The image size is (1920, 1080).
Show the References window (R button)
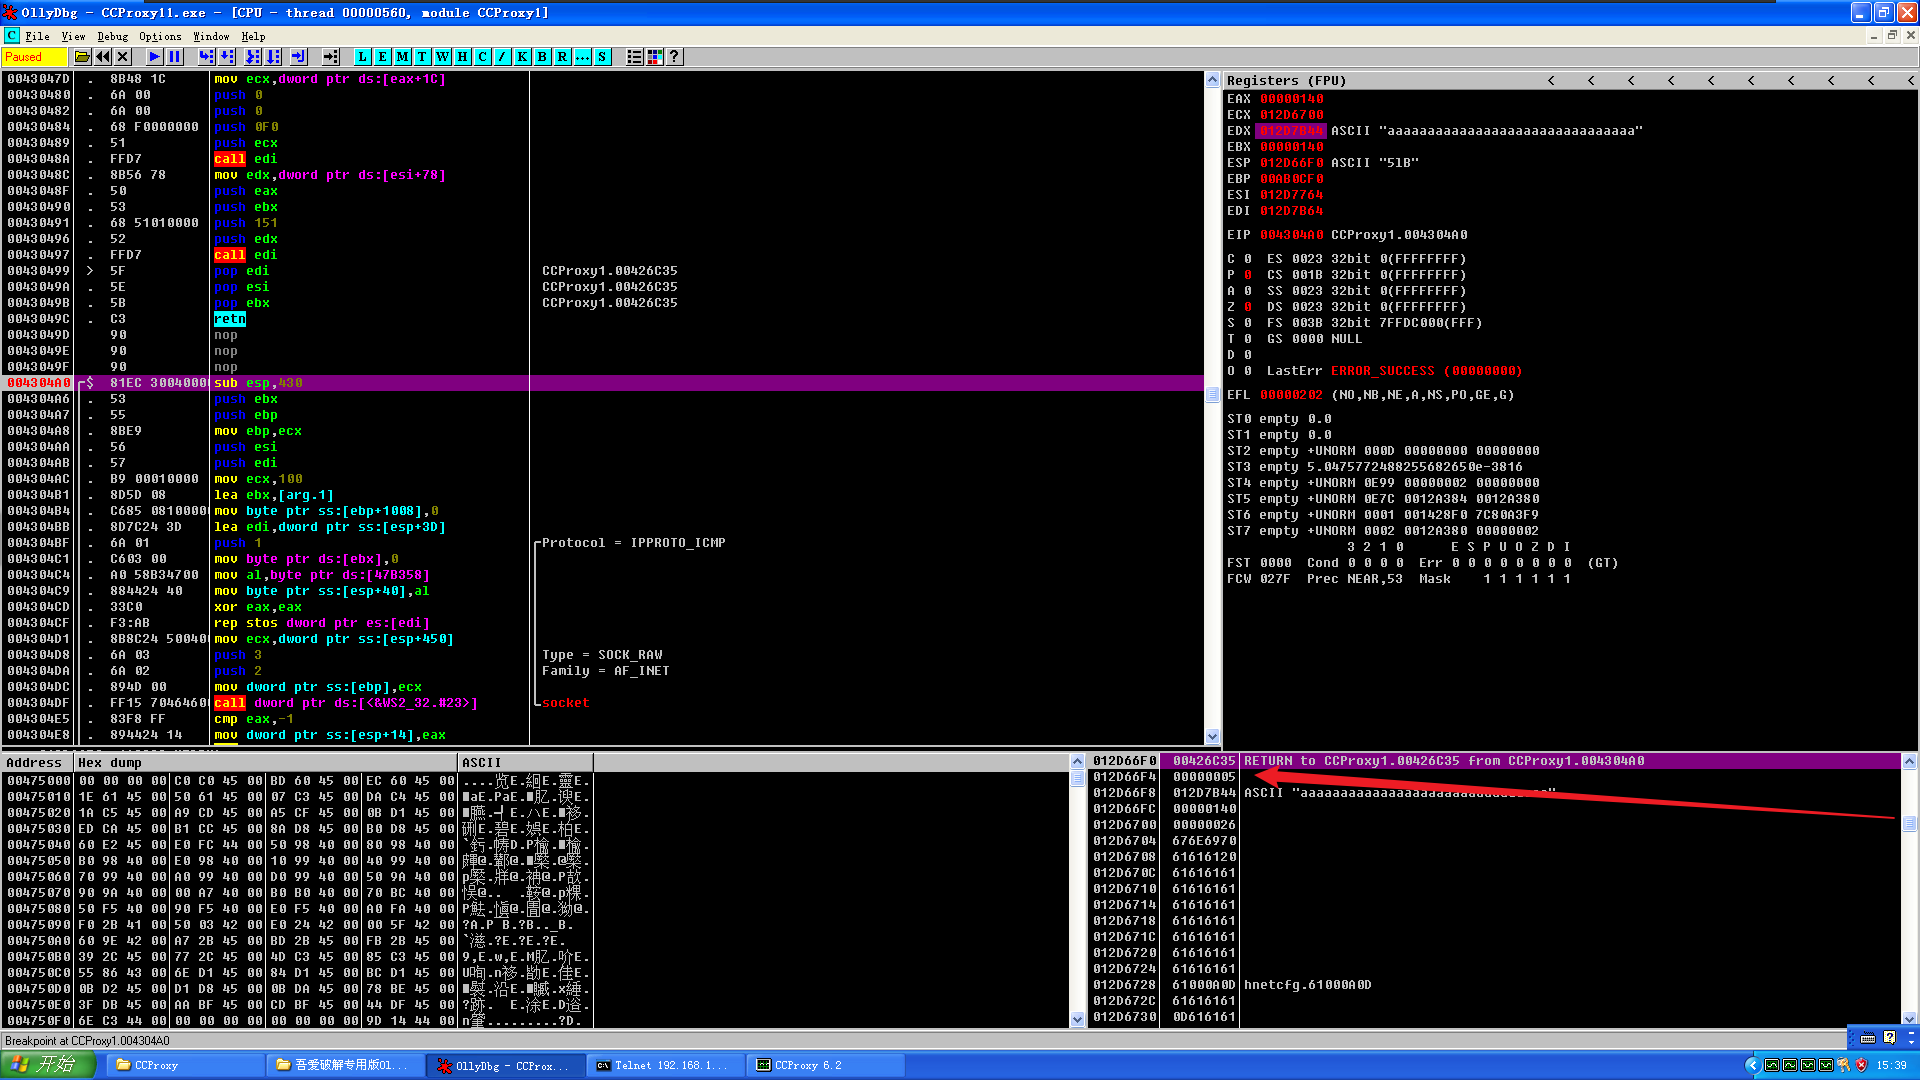562,57
